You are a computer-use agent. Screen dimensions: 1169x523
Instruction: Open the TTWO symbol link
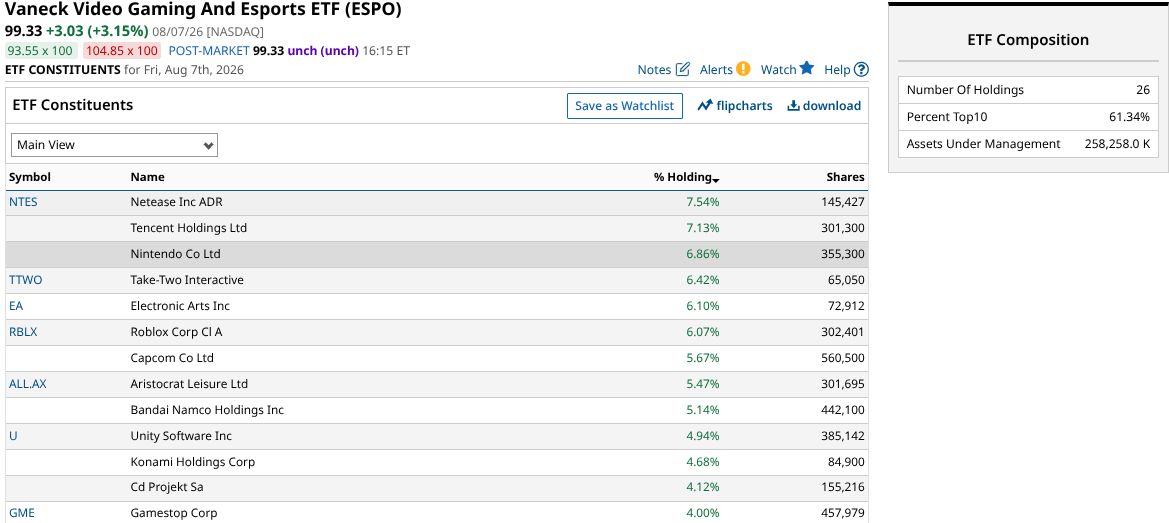tap(25, 280)
